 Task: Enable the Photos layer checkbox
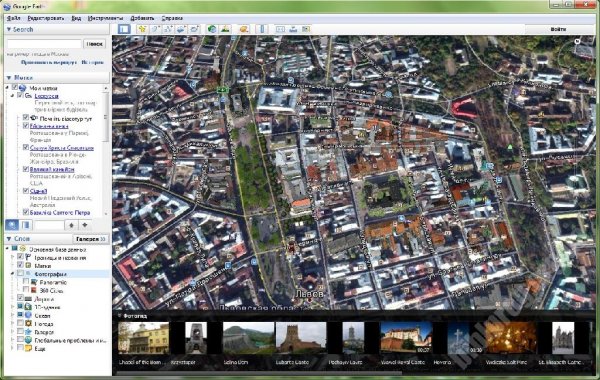[x=20, y=274]
